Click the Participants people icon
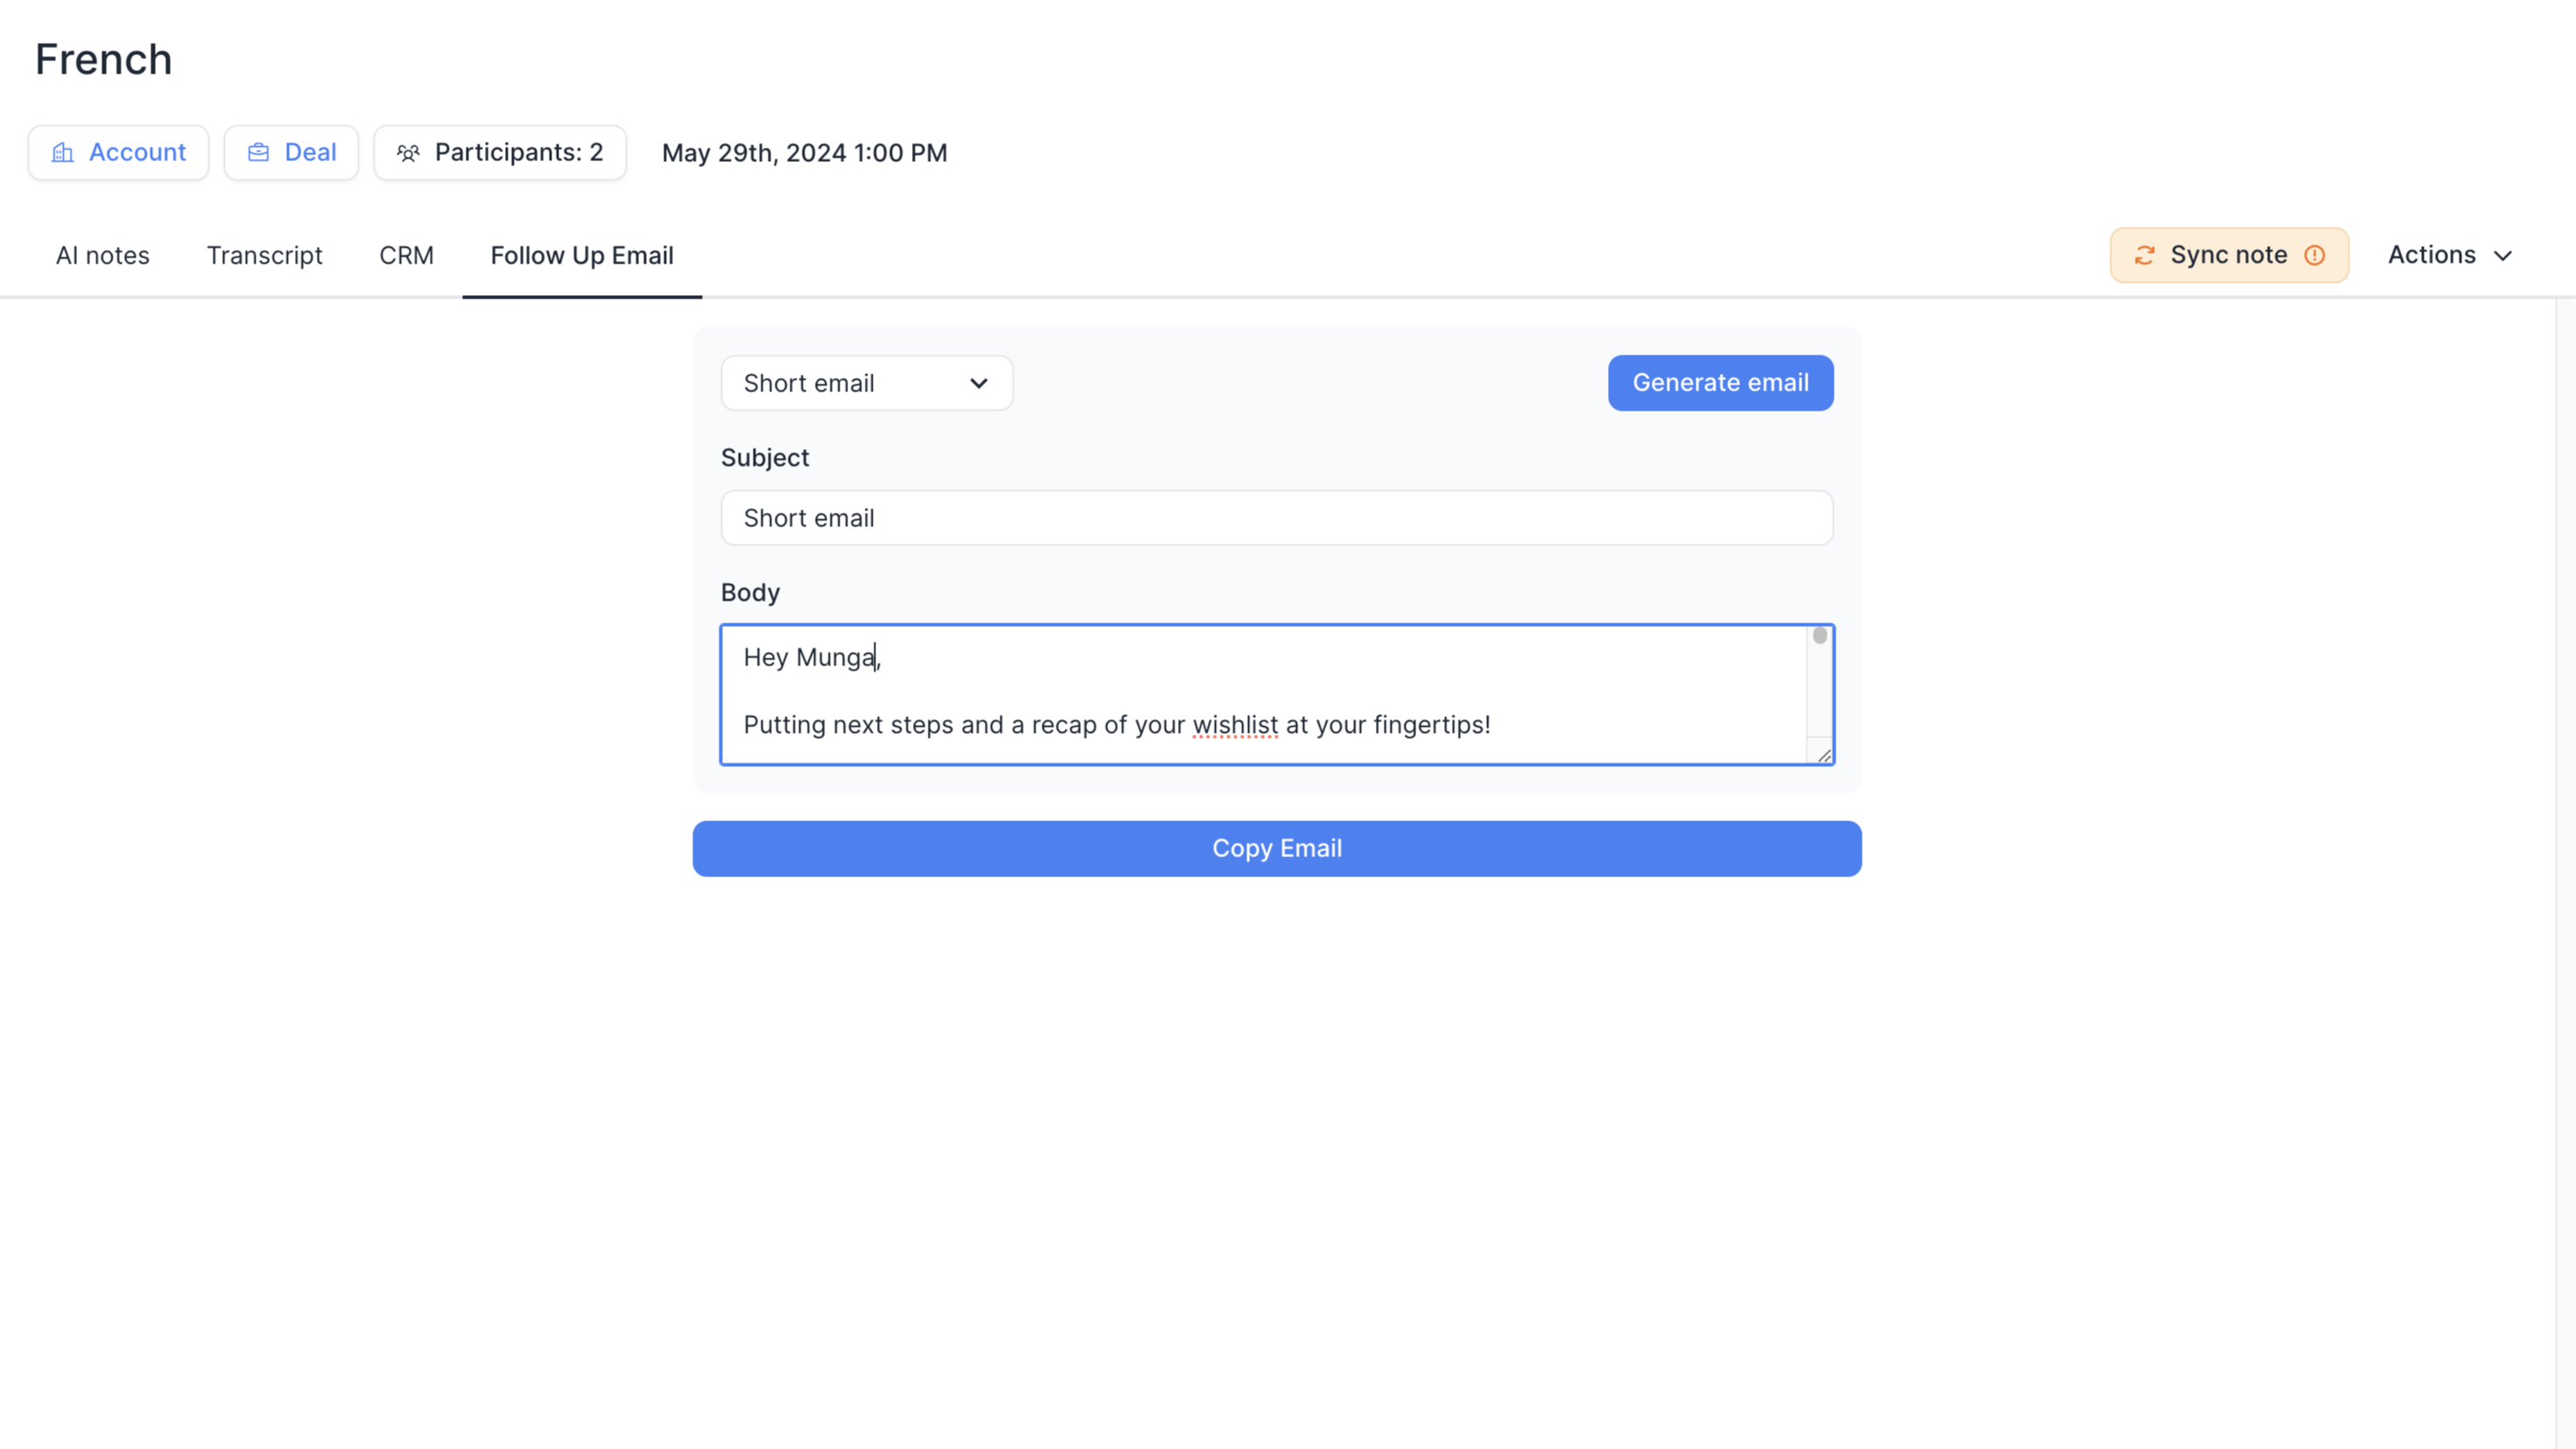This screenshot has width=2576, height=1449. click(408, 153)
